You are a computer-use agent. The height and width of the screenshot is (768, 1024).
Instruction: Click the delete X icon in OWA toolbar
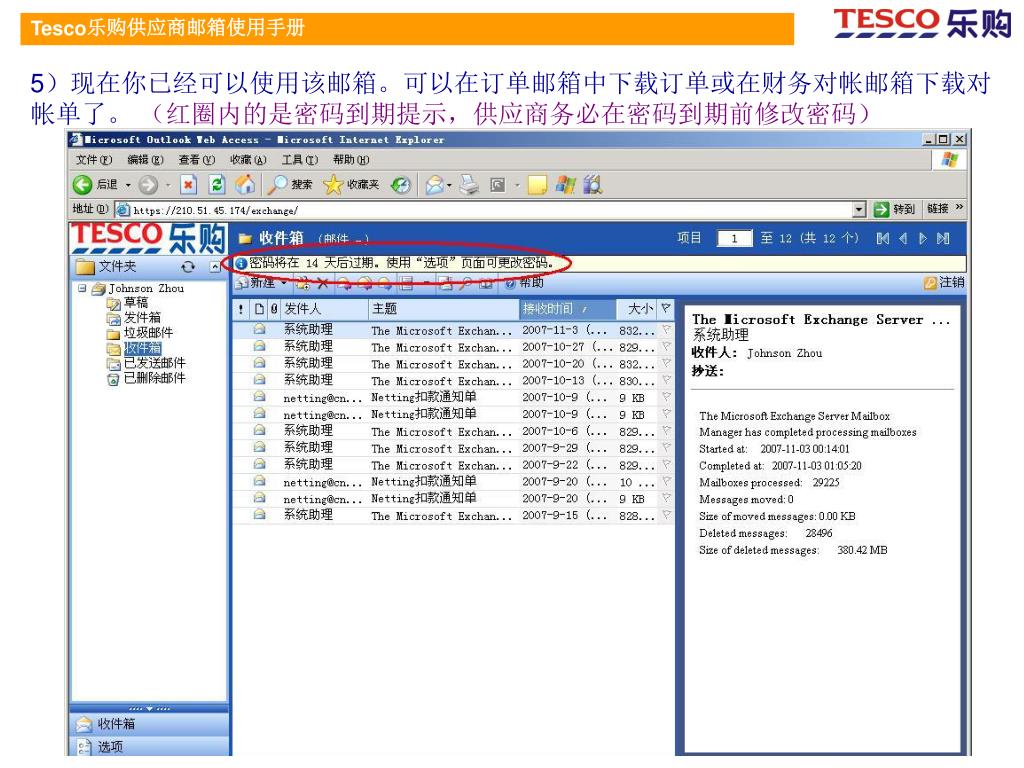pyautogui.click(x=323, y=283)
